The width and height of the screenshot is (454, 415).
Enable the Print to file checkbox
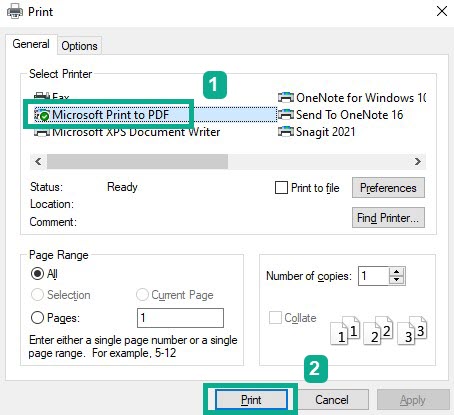[281, 188]
